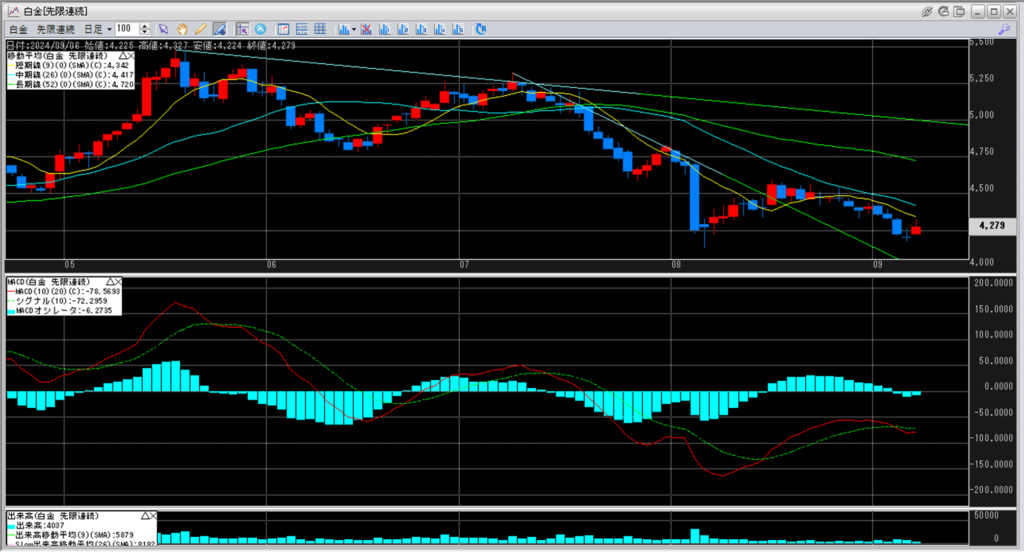
Task: Click the second table grid icon
Action: tap(320, 29)
